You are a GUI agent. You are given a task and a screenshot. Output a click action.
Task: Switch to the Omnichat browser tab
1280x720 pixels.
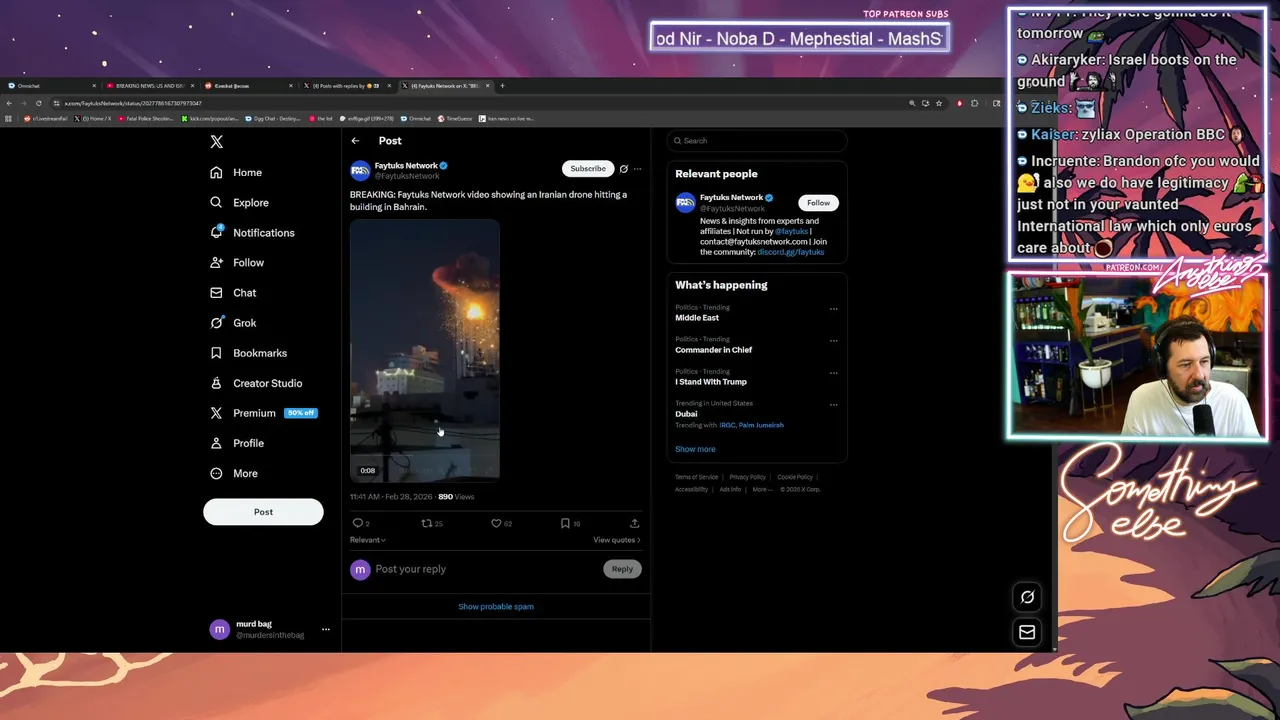point(50,86)
